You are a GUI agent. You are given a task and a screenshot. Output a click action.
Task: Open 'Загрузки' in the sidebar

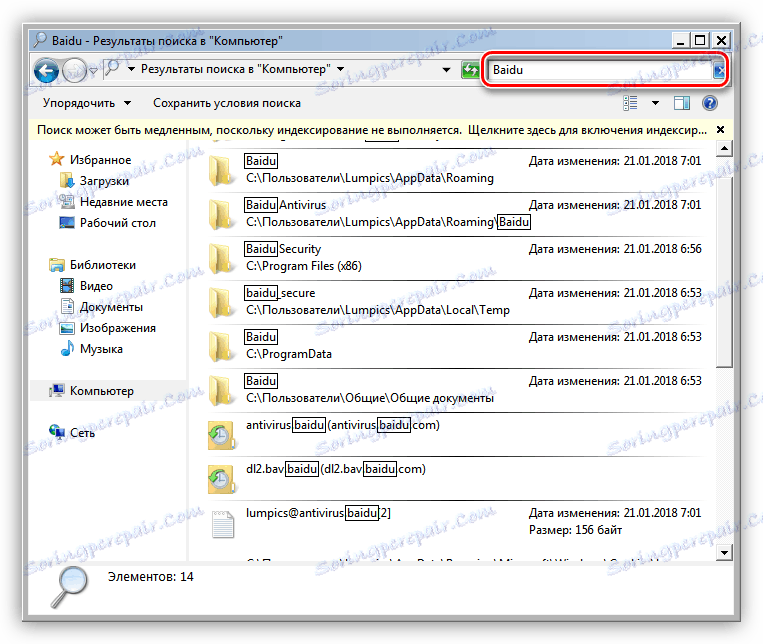pyautogui.click(x=104, y=181)
